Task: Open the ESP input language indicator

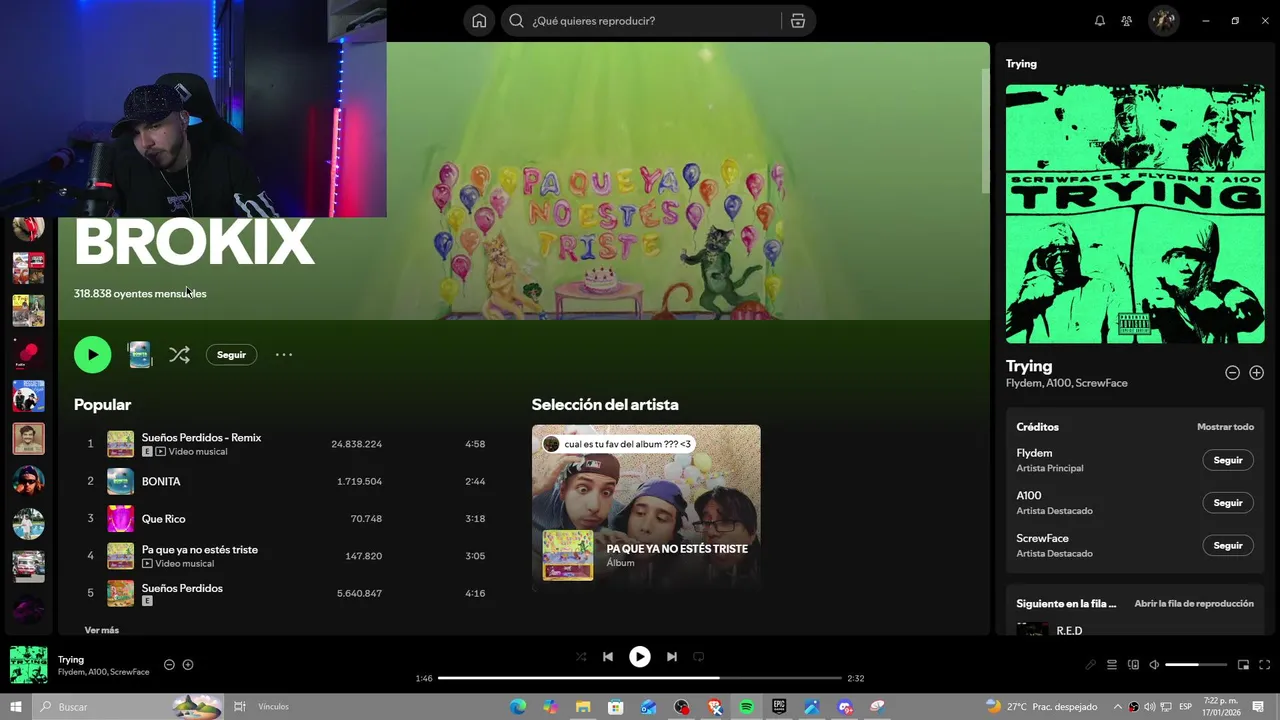Action: pyautogui.click(x=1185, y=707)
